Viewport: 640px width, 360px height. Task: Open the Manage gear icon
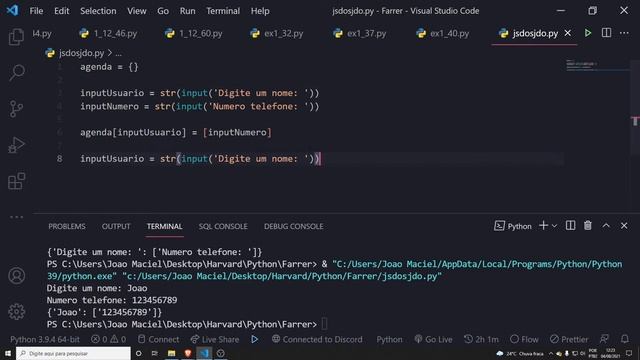point(16,312)
